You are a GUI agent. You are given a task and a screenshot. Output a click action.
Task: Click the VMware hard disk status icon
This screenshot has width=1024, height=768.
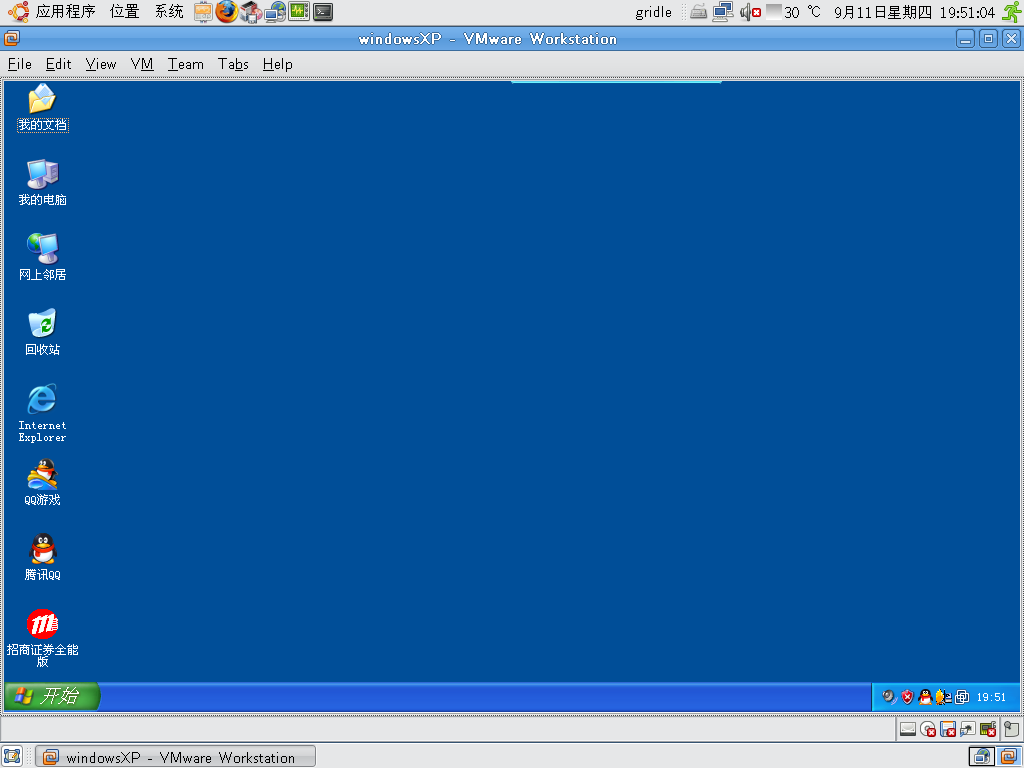pyautogui.click(x=908, y=729)
